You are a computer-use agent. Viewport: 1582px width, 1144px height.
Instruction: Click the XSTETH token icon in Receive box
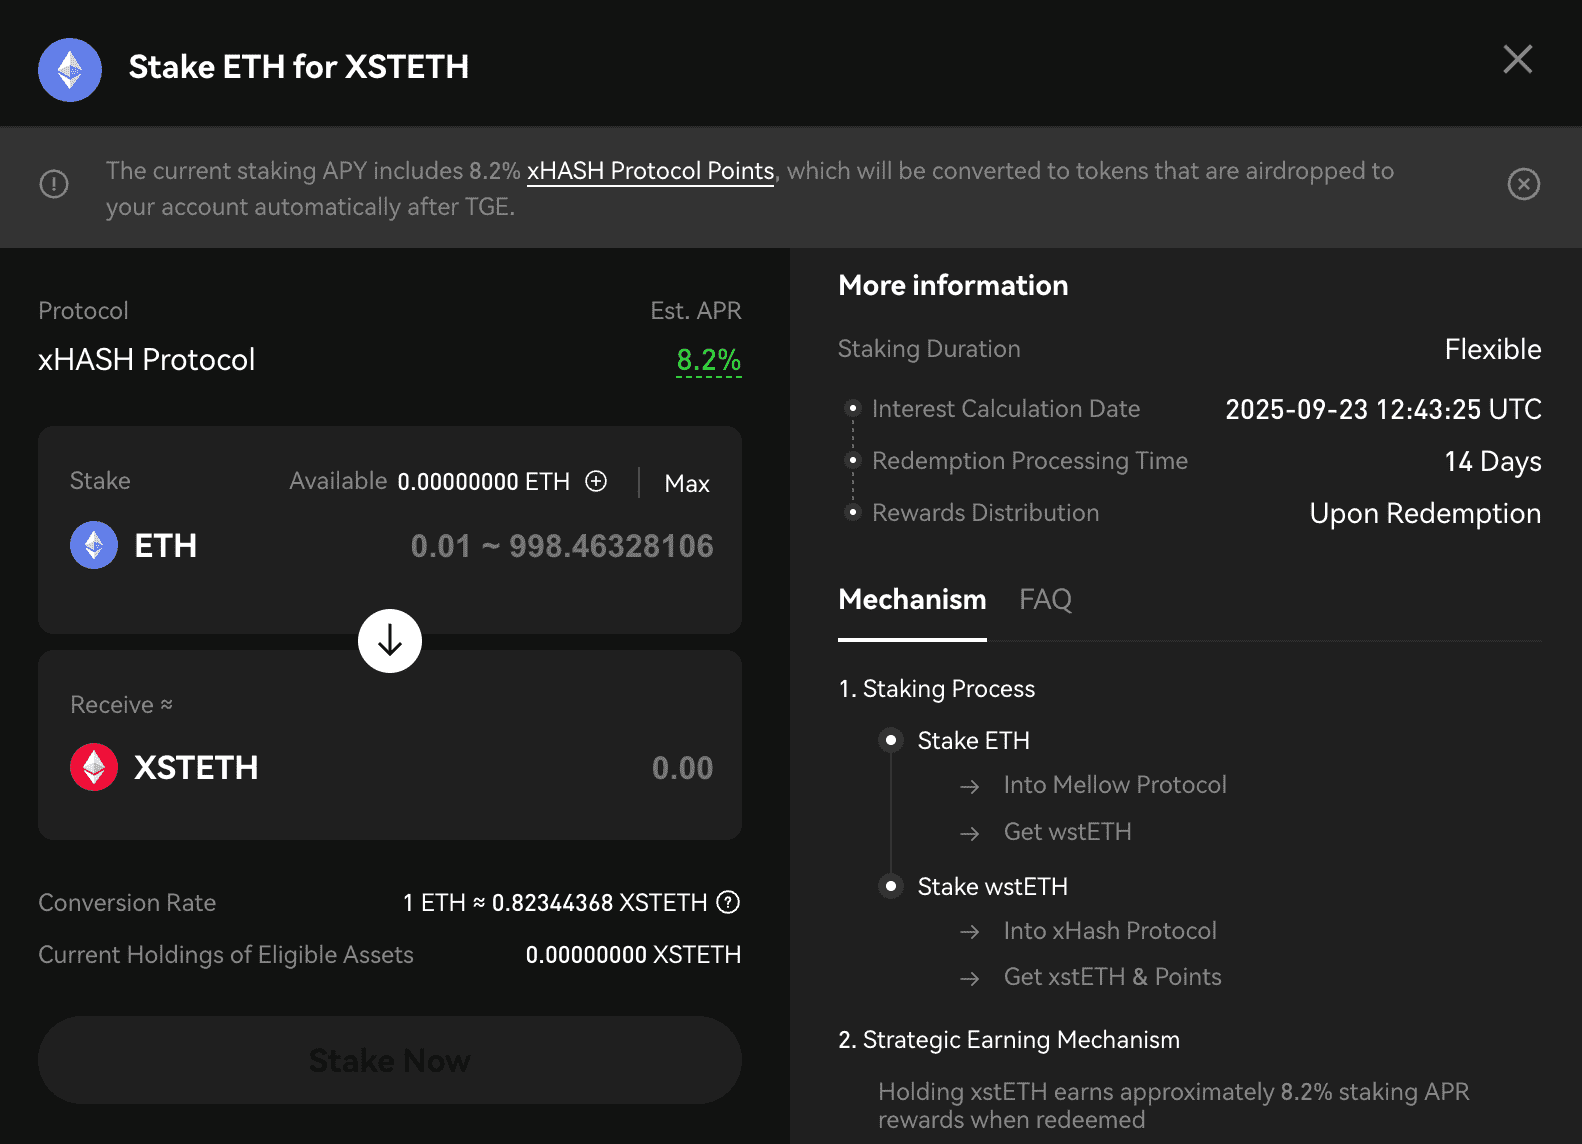click(94, 767)
